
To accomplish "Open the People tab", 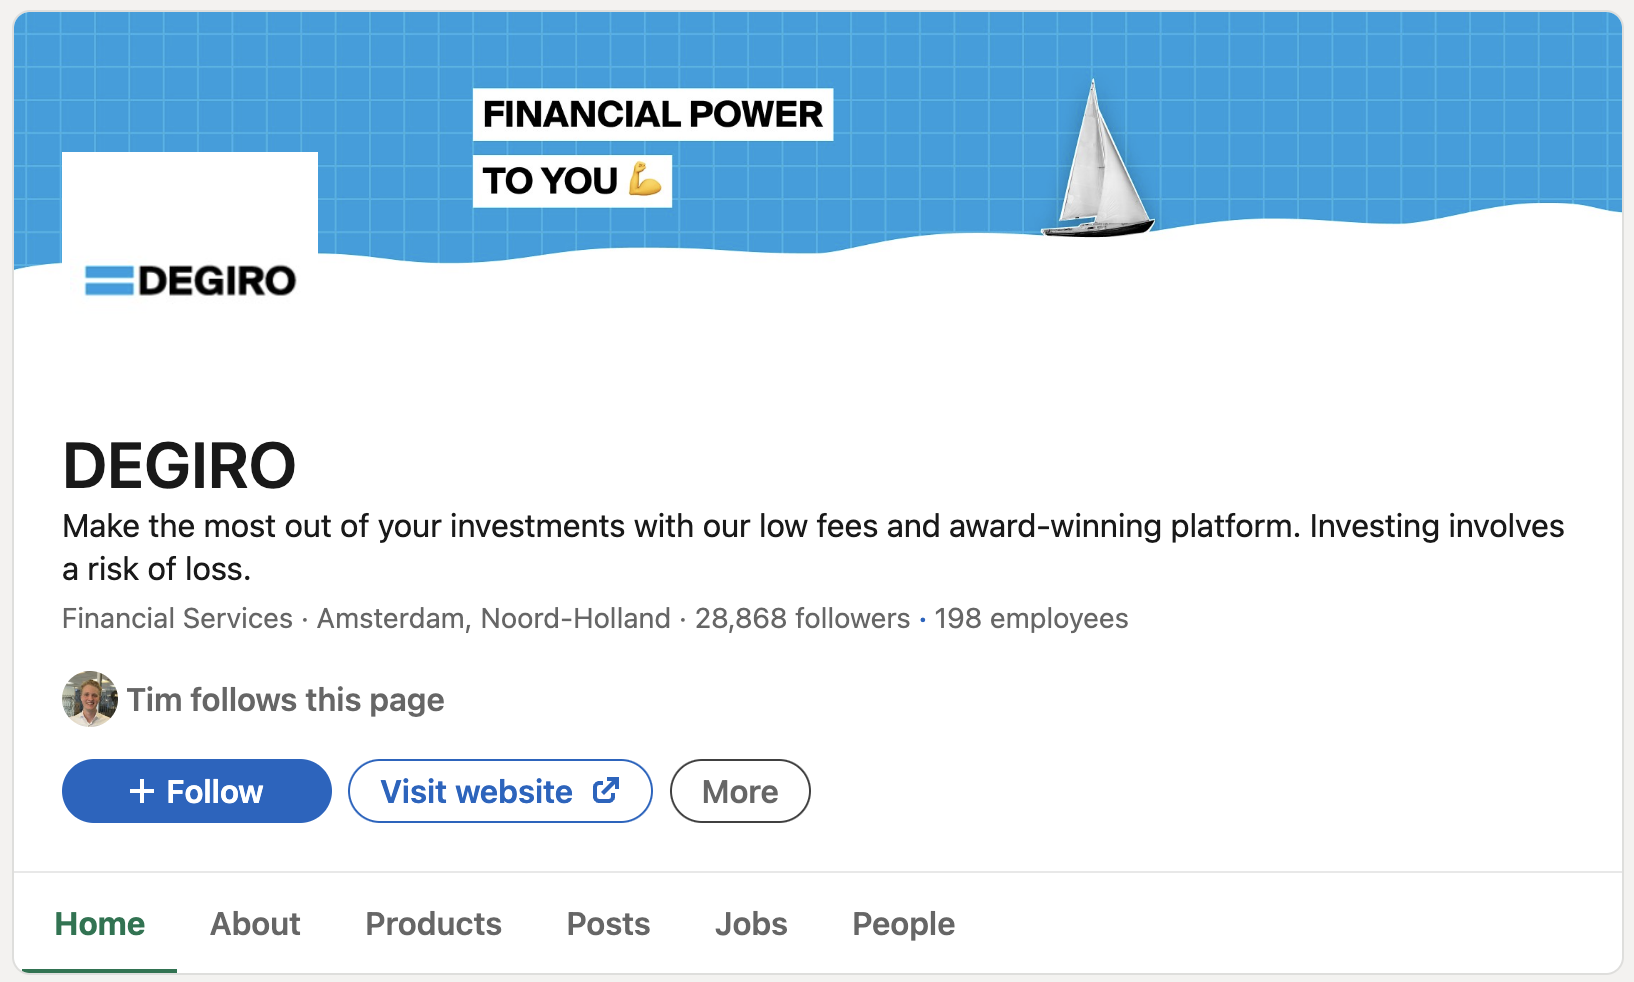I will (903, 923).
